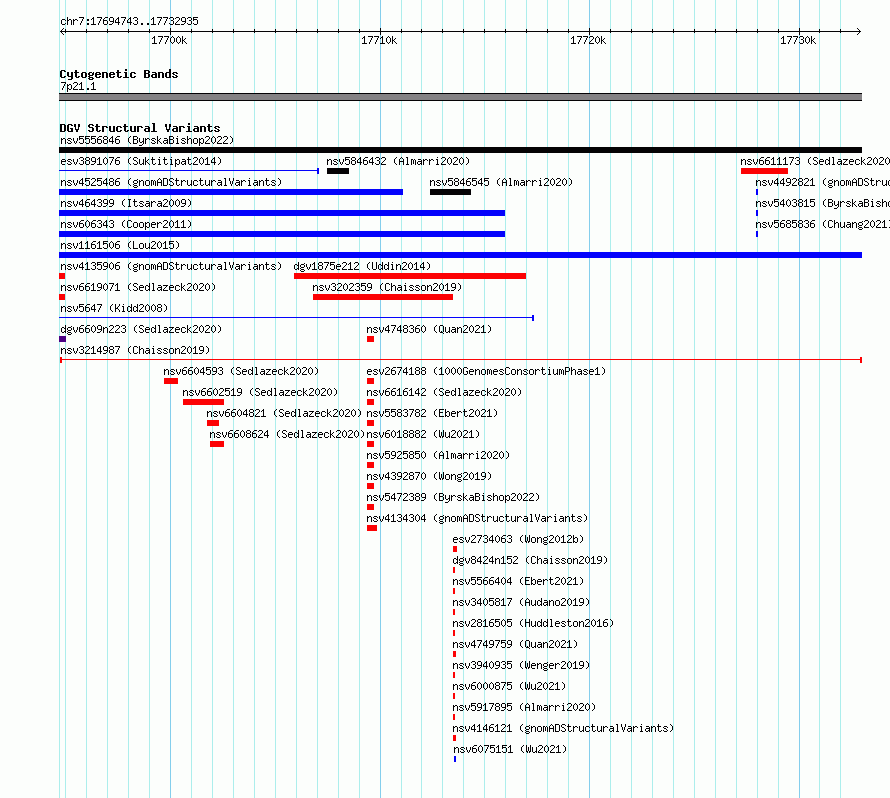This screenshot has height=798, width=890.
Task: Select the red nsv6611173 variant bar
Action: (764, 171)
